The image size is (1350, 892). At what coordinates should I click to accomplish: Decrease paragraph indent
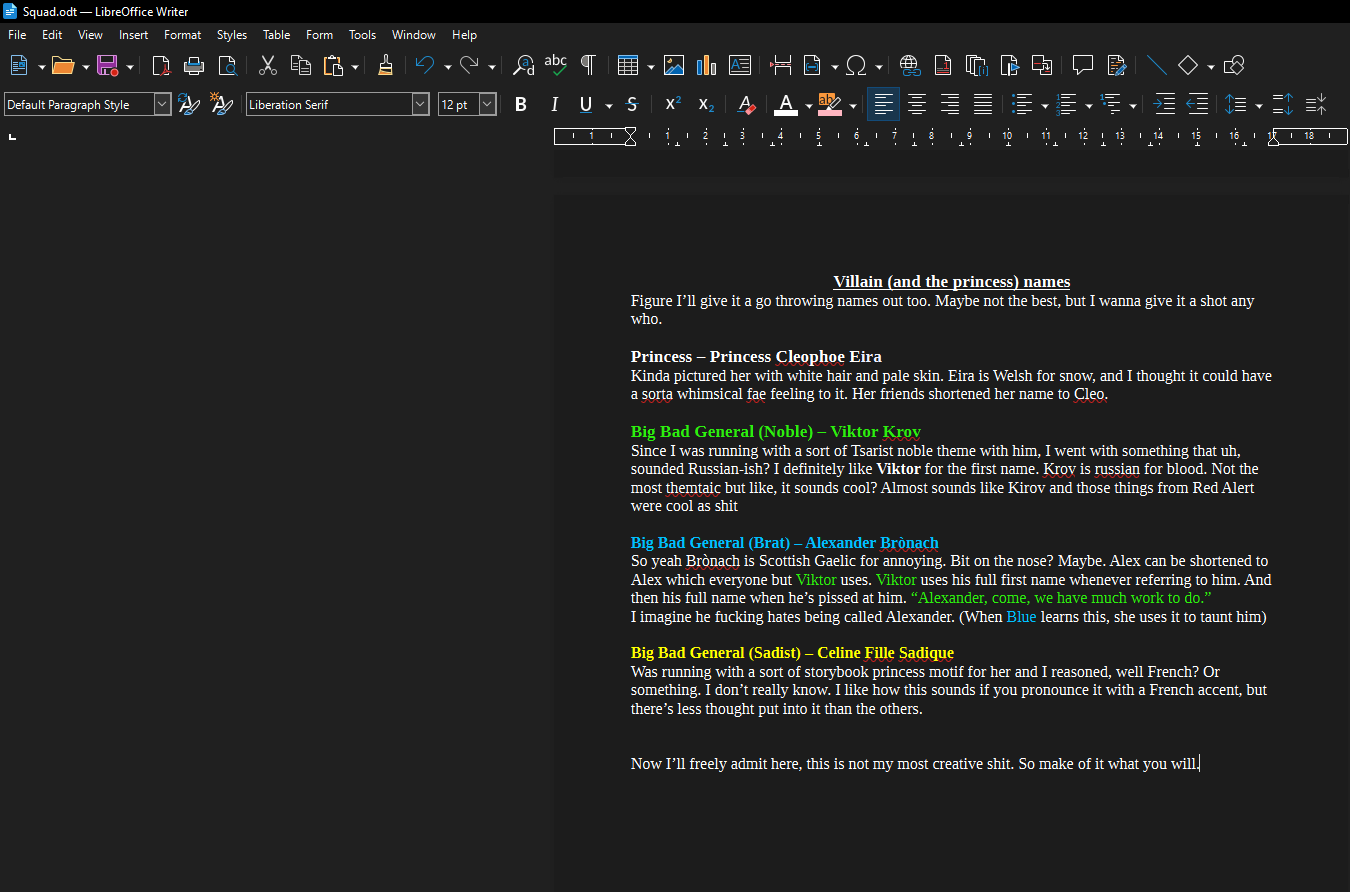[x=1197, y=104]
